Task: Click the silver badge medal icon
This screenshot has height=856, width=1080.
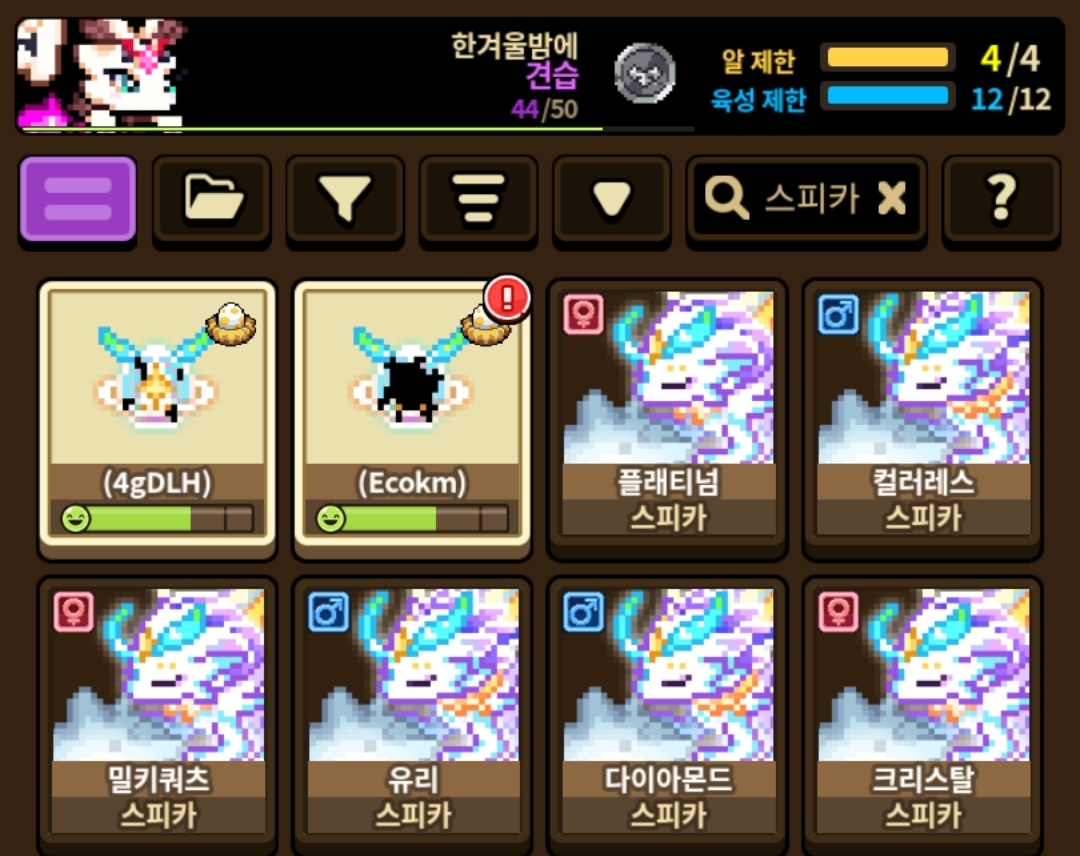Action: (645, 73)
